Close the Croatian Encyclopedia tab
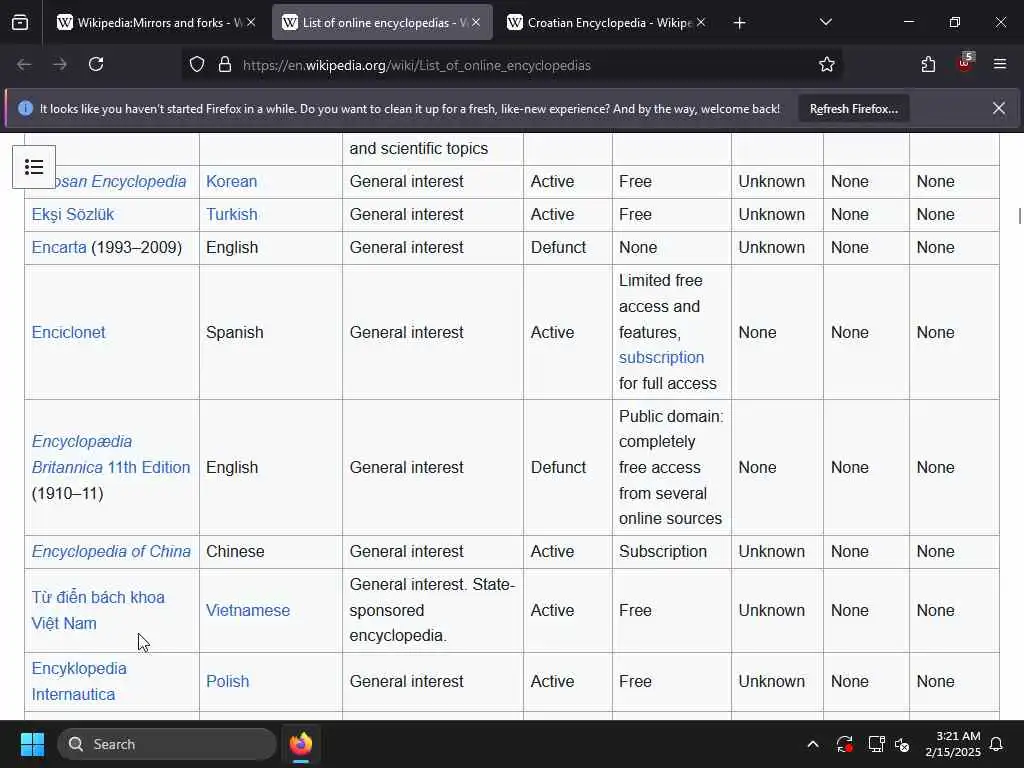Screen dimensions: 1024x768 coord(701,23)
